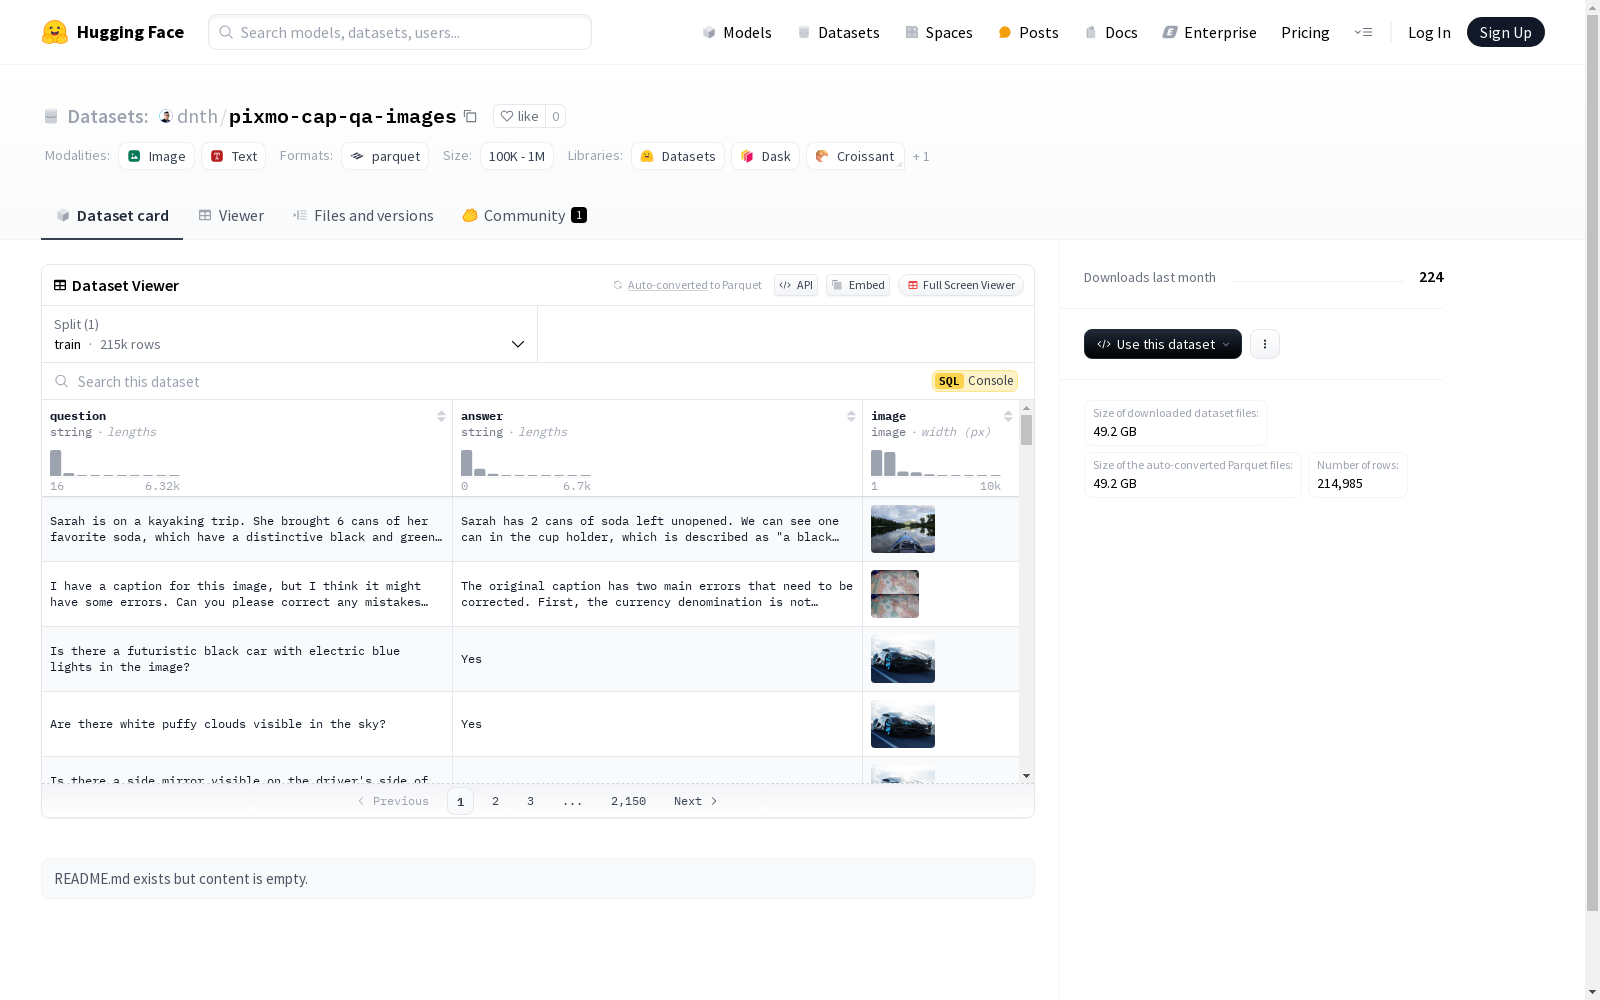Sort the answer column
This screenshot has height=1000, width=1600.
pos(851,416)
